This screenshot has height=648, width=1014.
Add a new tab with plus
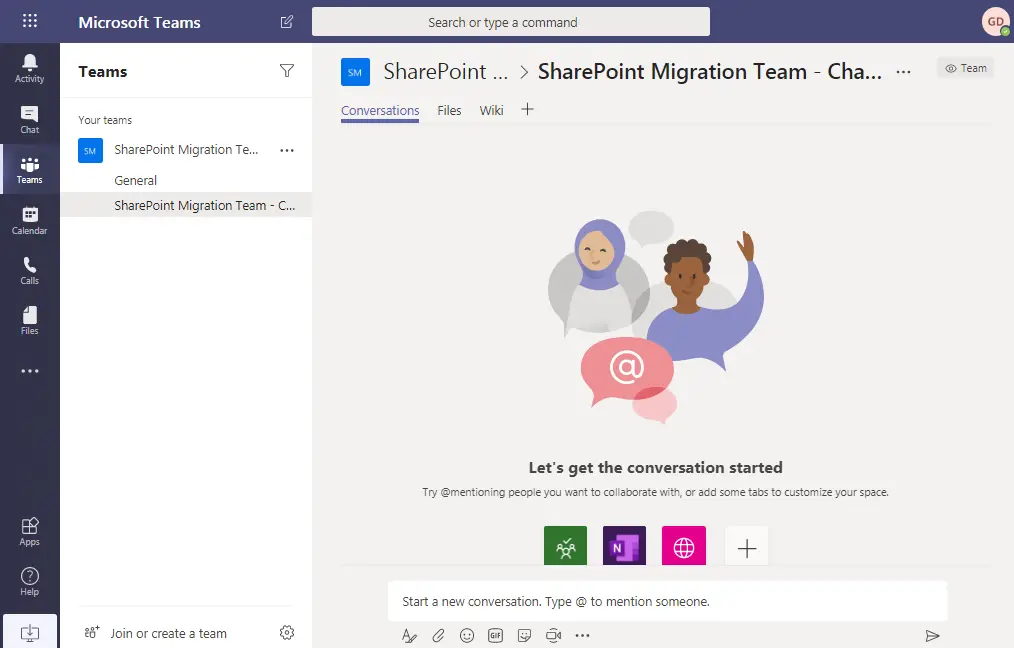[x=528, y=109]
